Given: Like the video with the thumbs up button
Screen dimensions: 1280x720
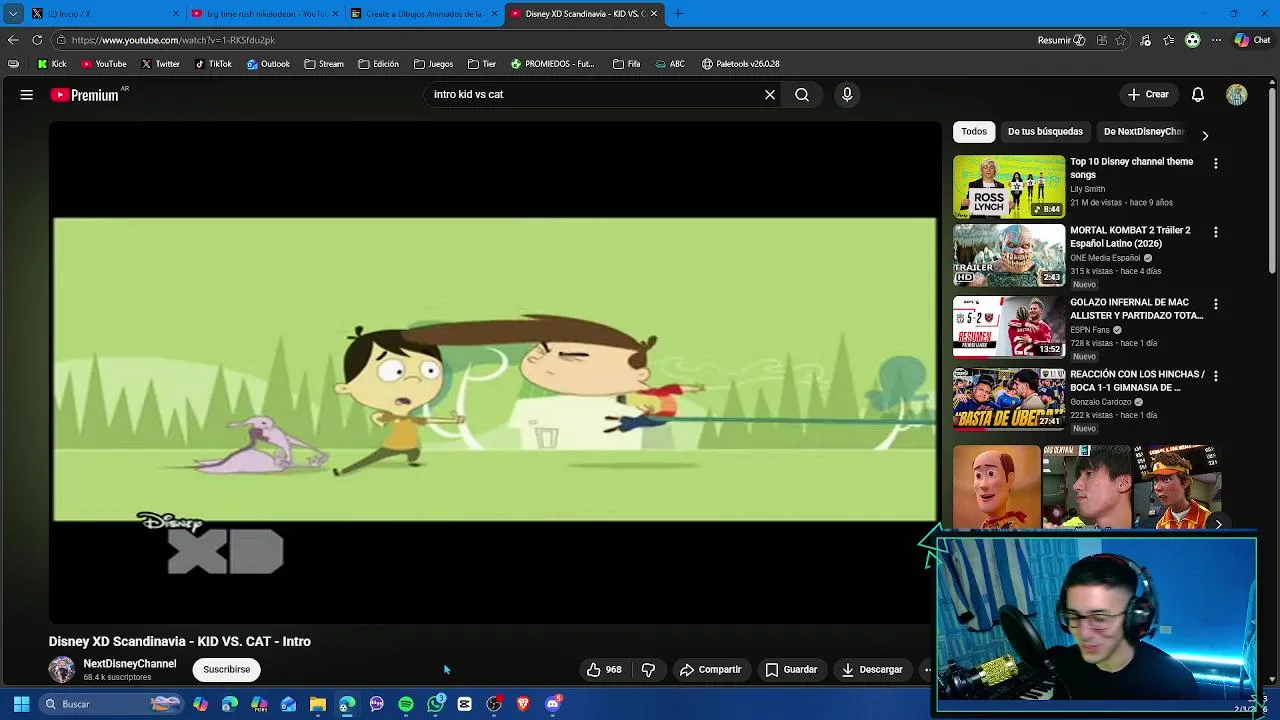Looking at the screenshot, I should point(604,669).
